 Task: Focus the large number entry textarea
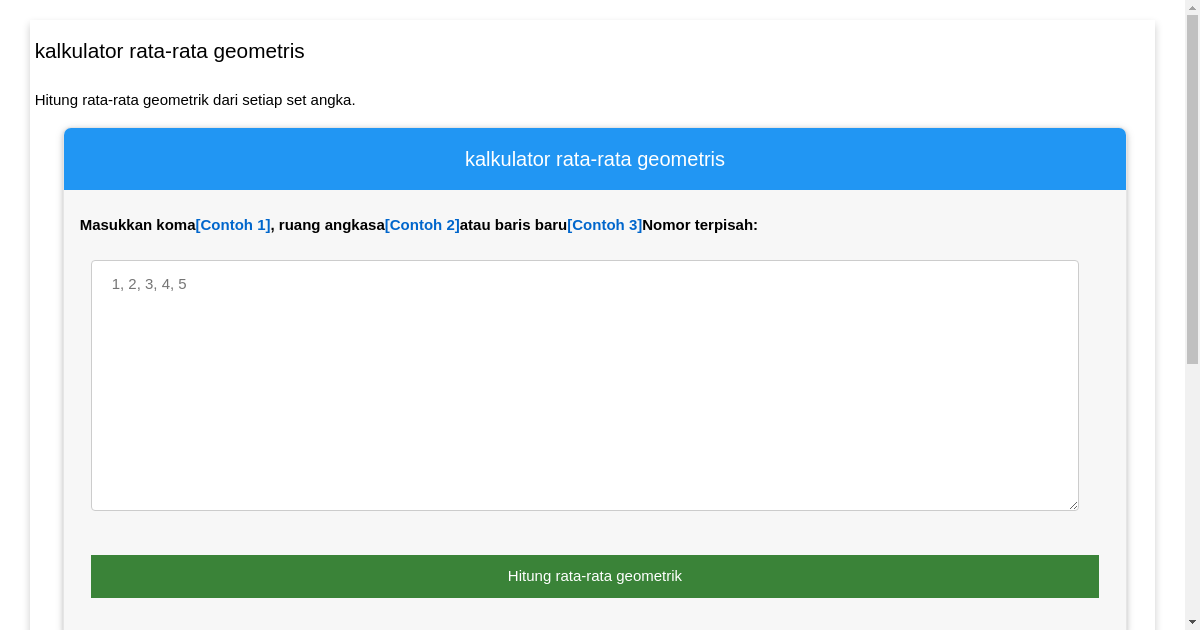click(584, 400)
